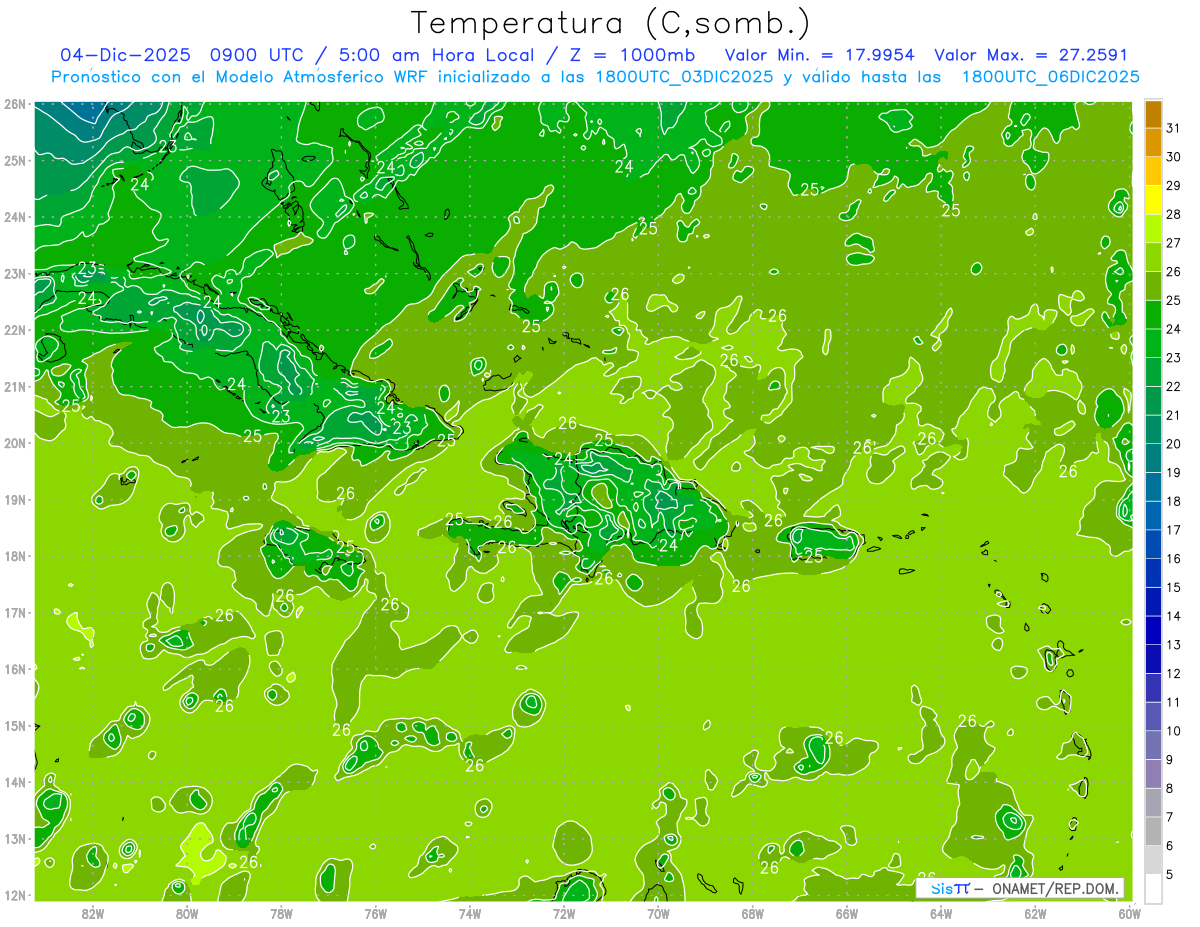Select the 23N latitude axis label

(14, 273)
